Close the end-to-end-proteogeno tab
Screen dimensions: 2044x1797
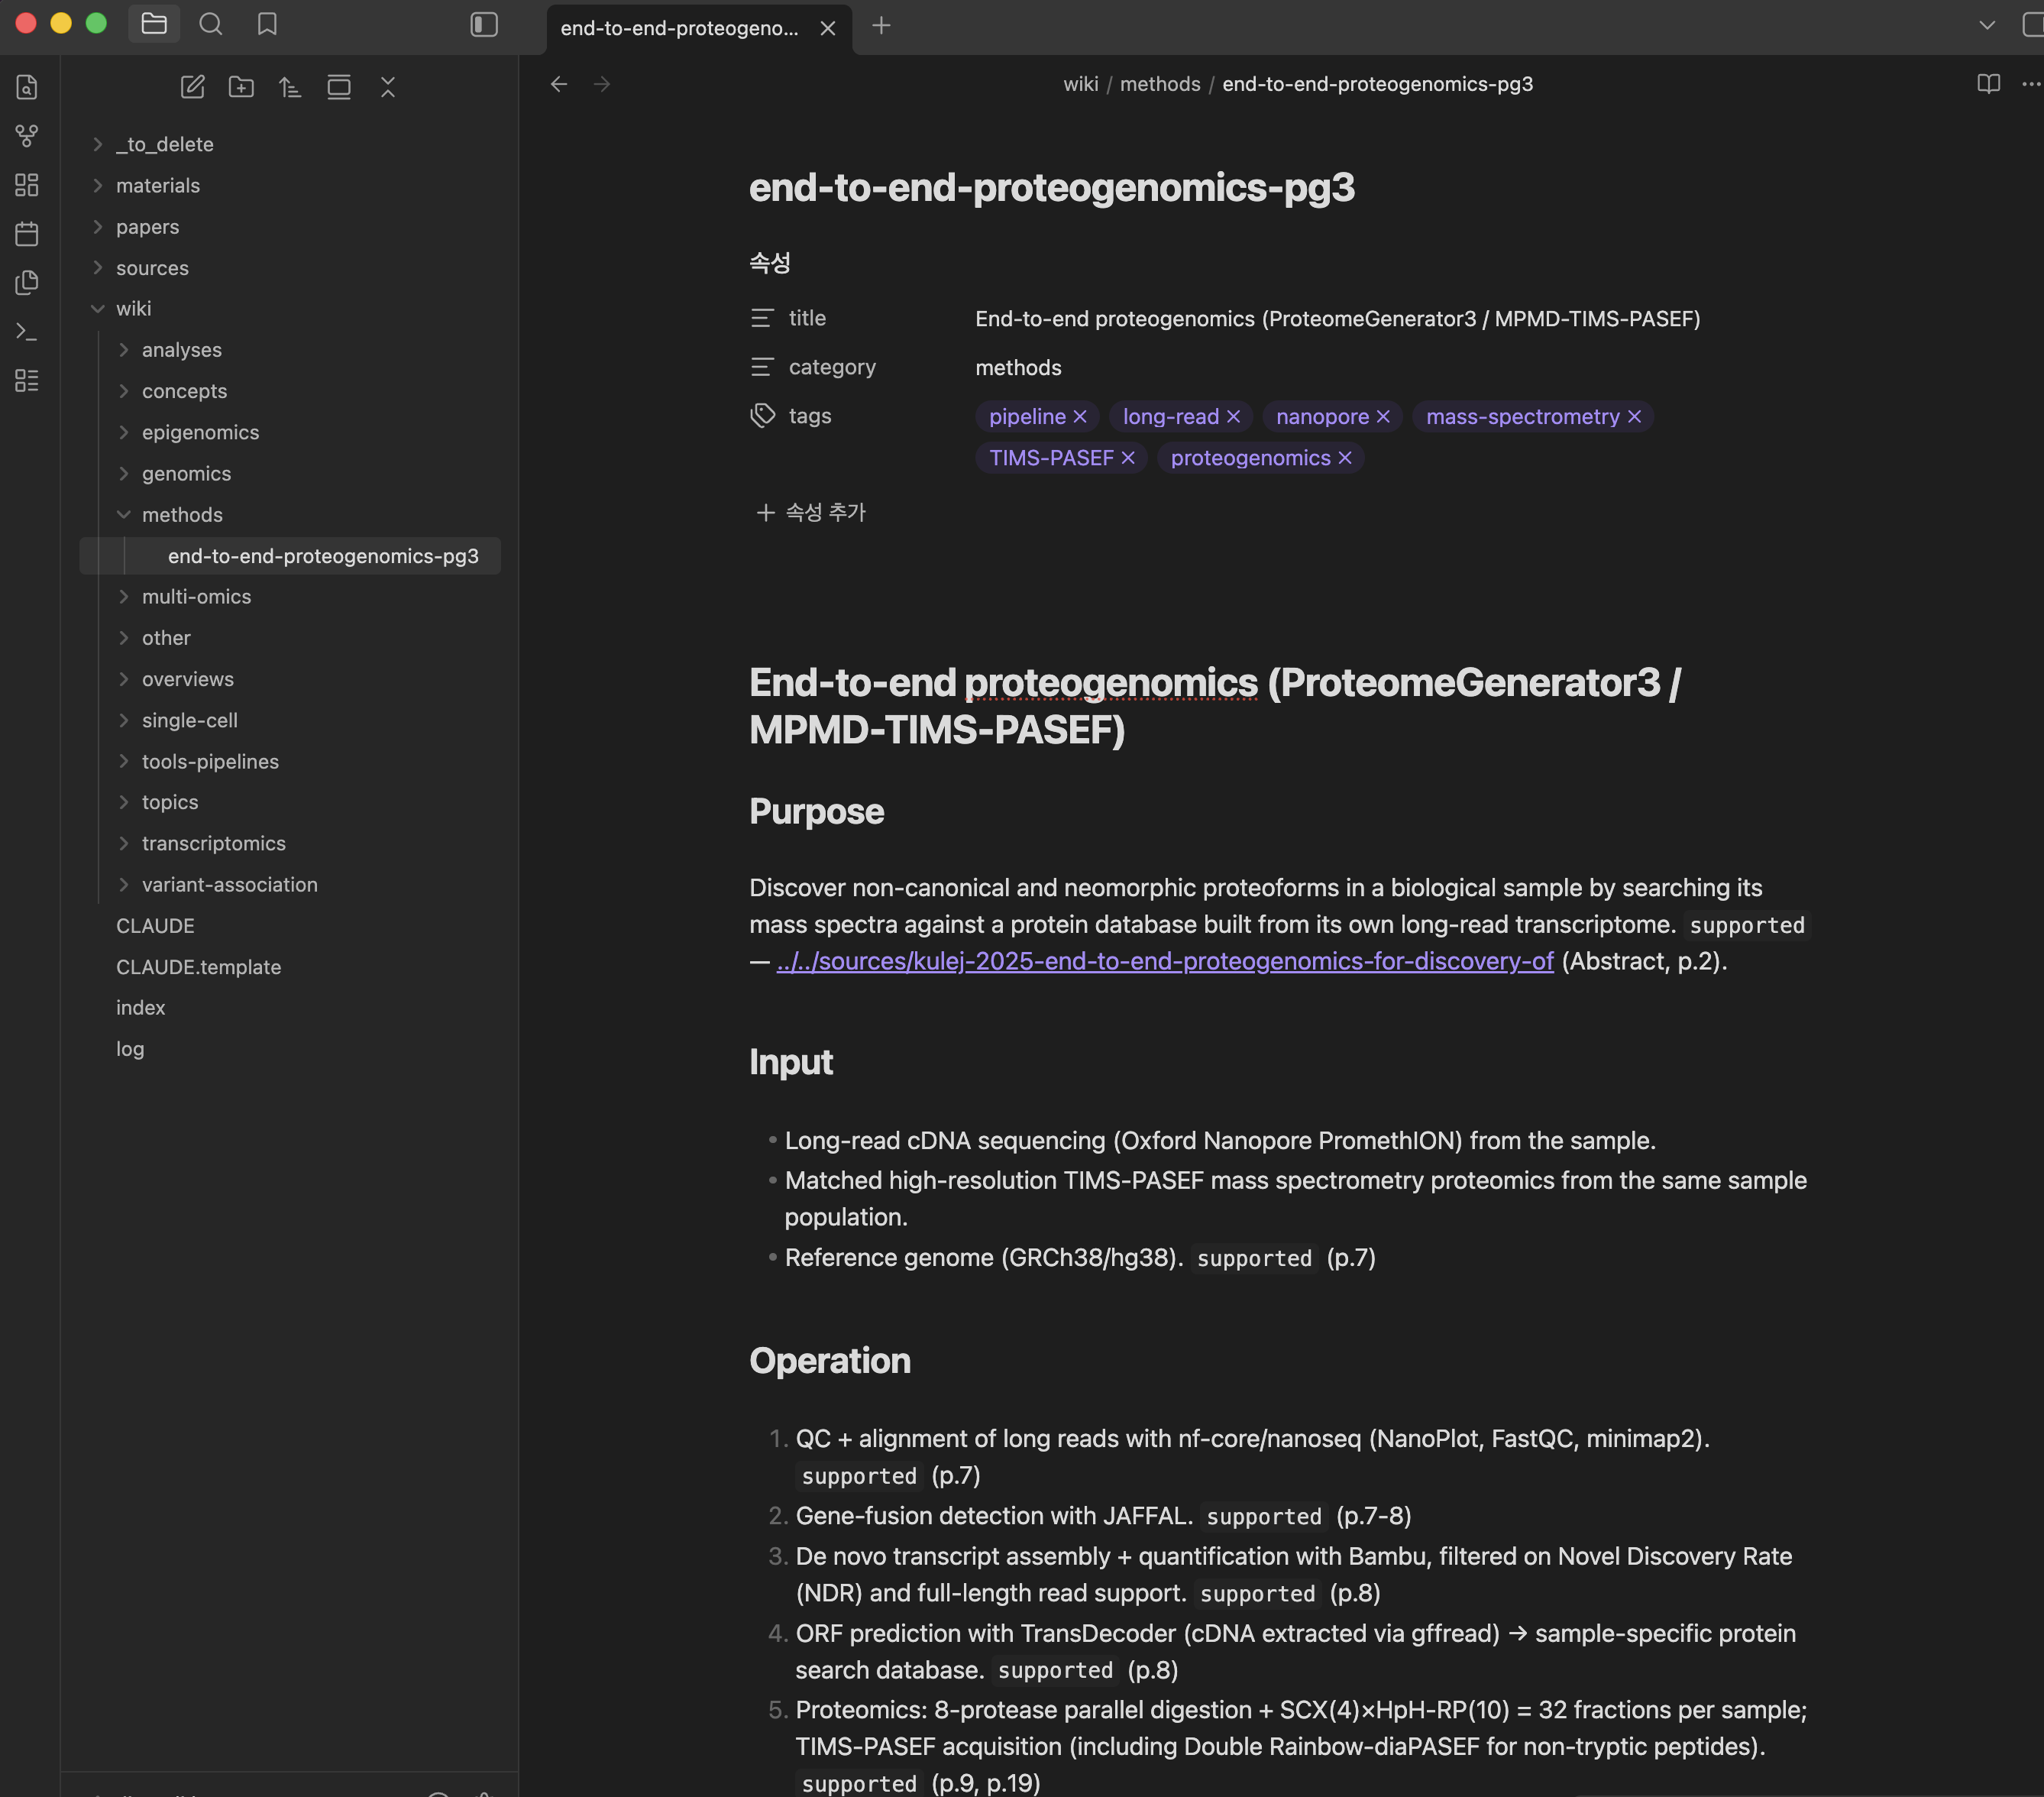pyautogui.click(x=828, y=28)
